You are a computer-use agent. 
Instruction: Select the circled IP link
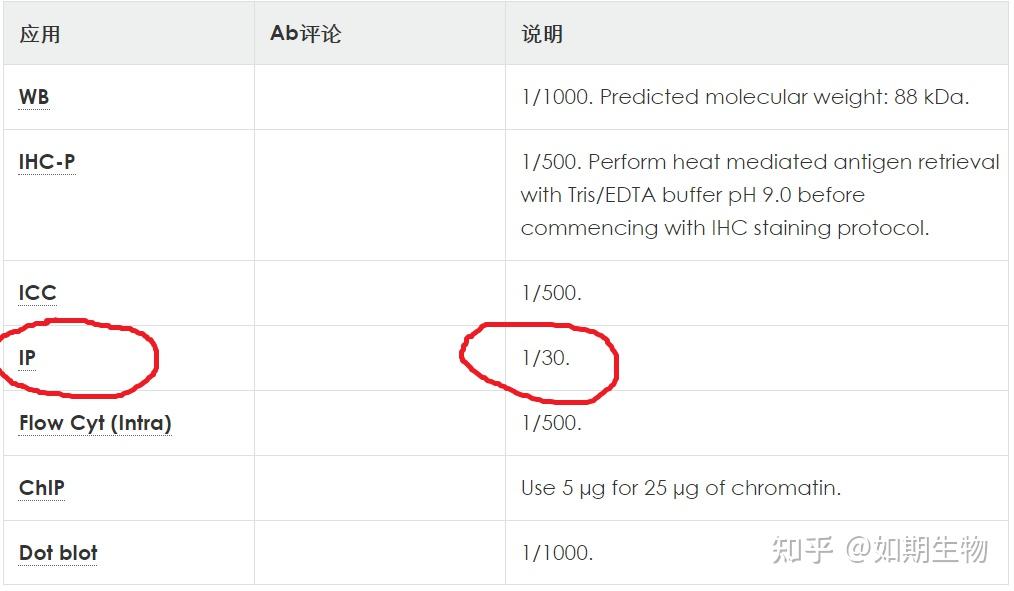tap(27, 358)
